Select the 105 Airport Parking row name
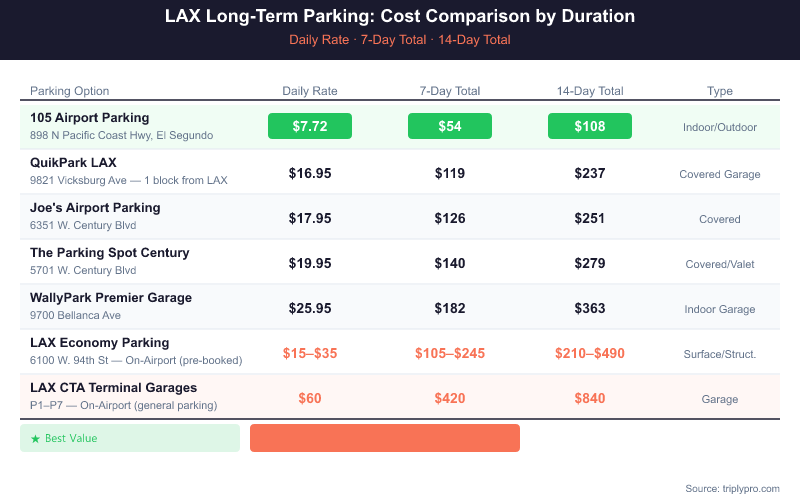The width and height of the screenshot is (800, 500). (x=90, y=118)
